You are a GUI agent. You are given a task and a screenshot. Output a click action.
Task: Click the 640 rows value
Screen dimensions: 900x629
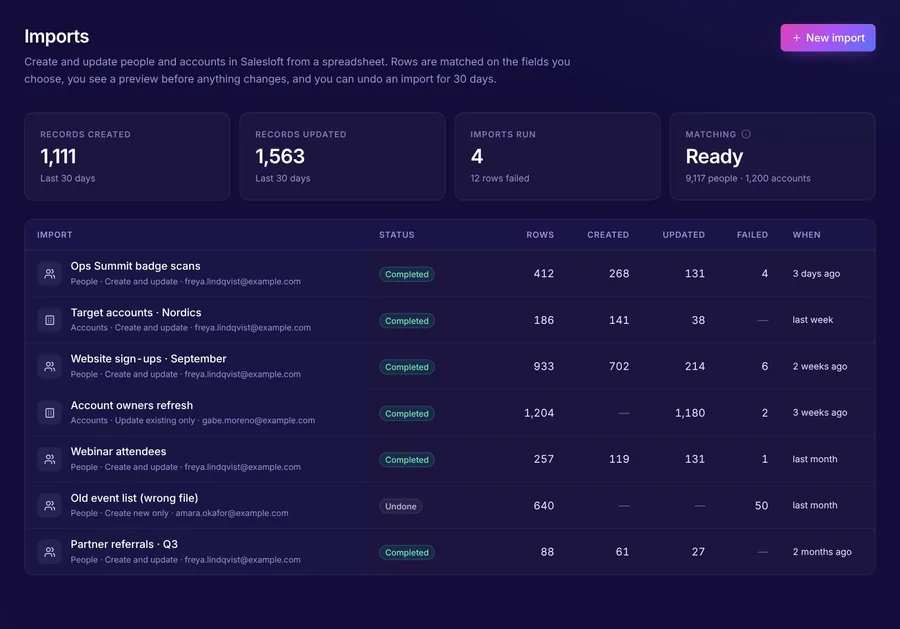click(544, 506)
